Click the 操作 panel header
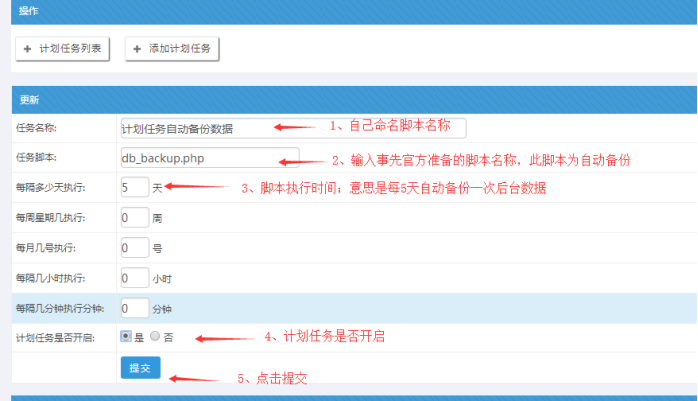This screenshot has width=698, height=401. tap(30, 9)
